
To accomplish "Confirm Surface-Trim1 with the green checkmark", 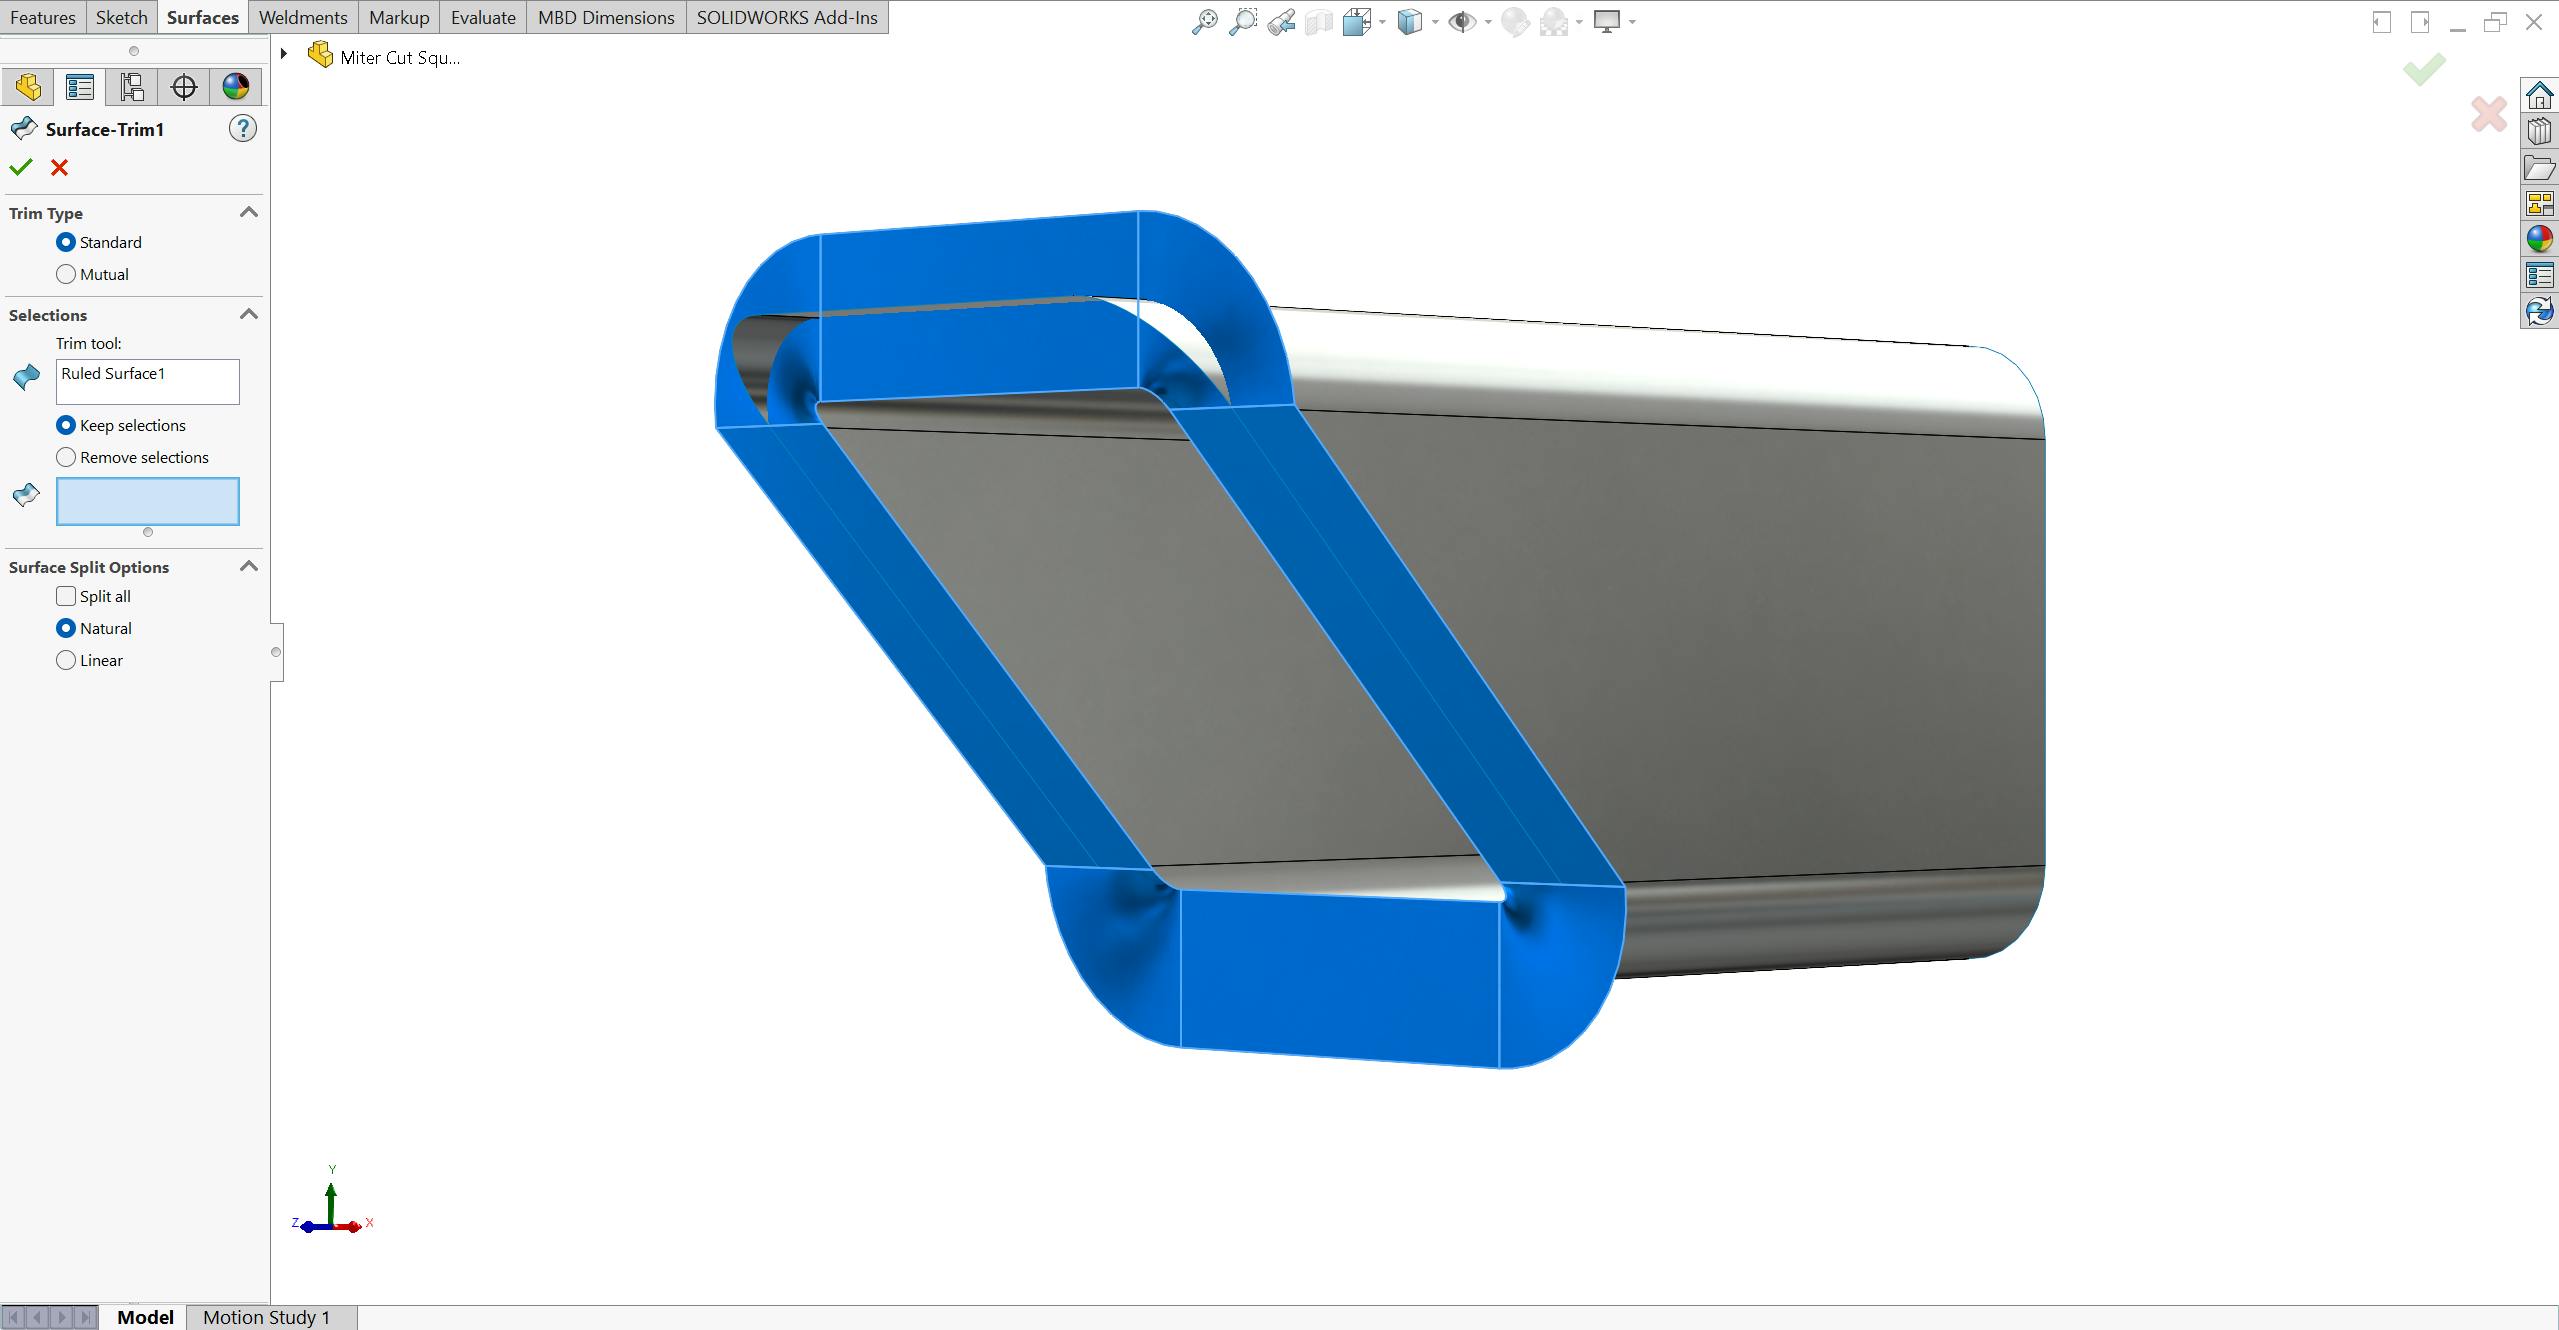I will point(21,167).
